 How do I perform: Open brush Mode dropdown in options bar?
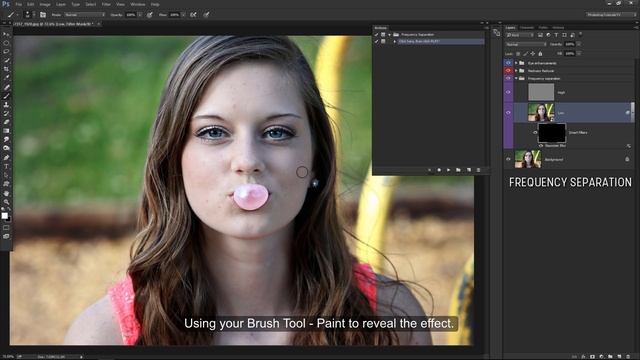click(x=84, y=15)
